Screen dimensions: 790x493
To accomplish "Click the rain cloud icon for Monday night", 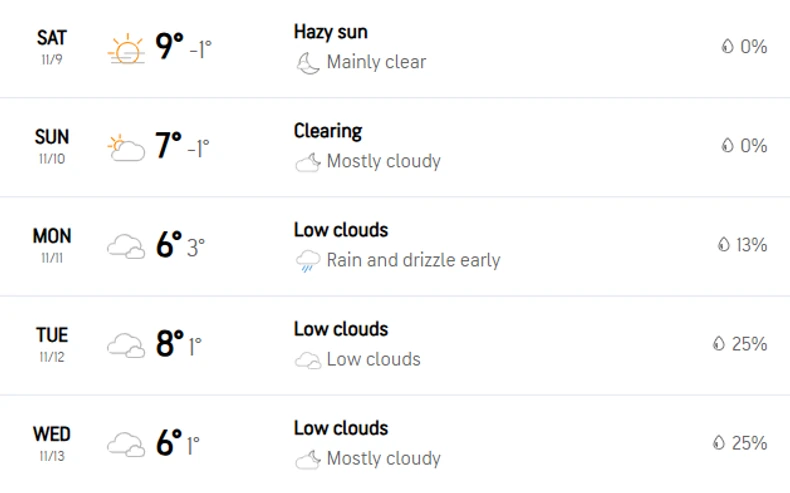I will (307, 262).
